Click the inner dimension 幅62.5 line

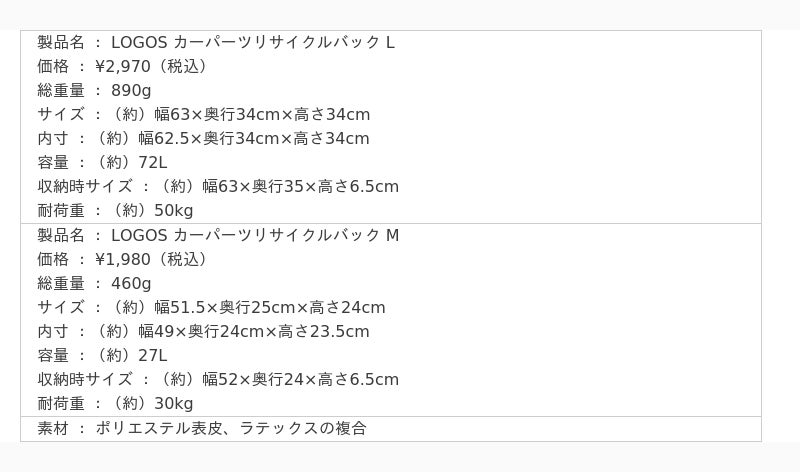(x=204, y=138)
